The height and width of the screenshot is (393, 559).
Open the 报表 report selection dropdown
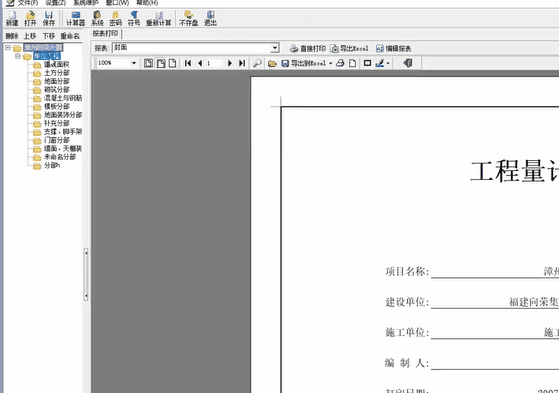pyautogui.click(x=275, y=48)
